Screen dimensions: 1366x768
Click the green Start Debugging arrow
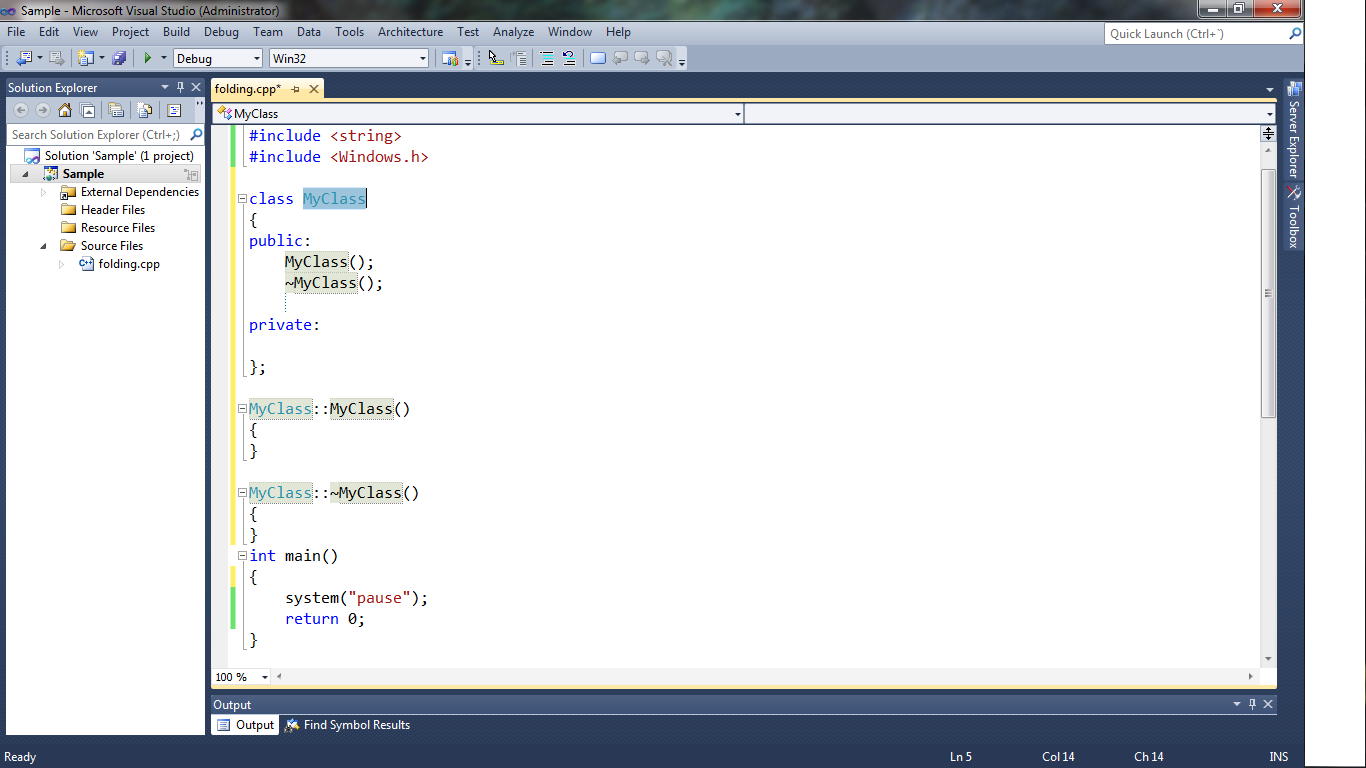148,58
